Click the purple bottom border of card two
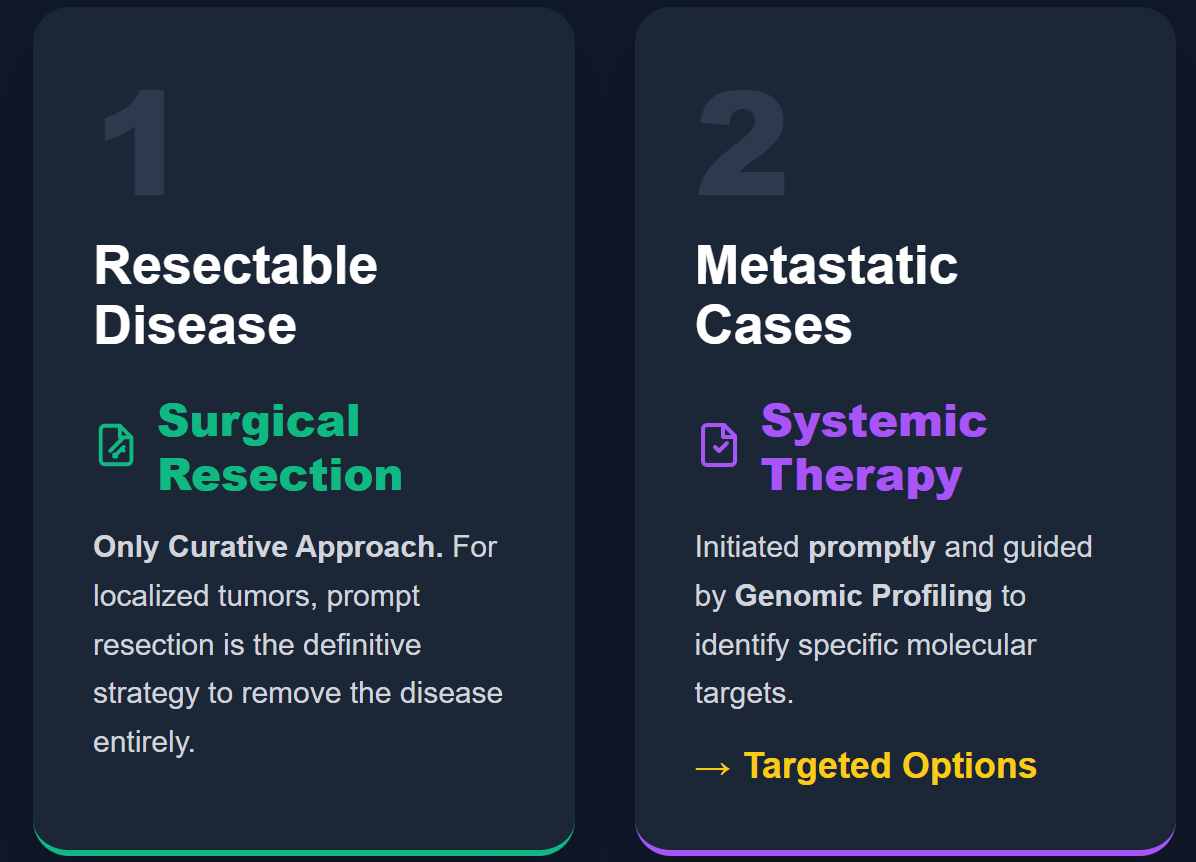This screenshot has width=1196, height=862. (905, 850)
